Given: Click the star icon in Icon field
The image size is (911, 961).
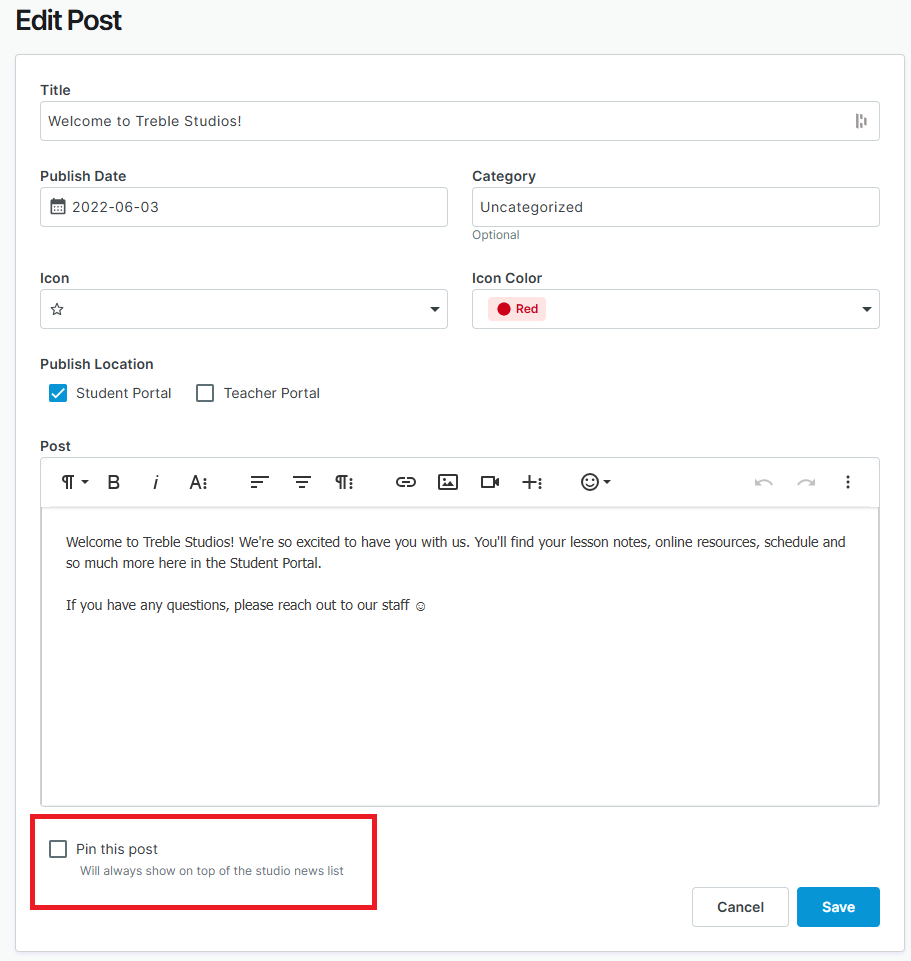Looking at the screenshot, I should pyautogui.click(x=57, y=309).
